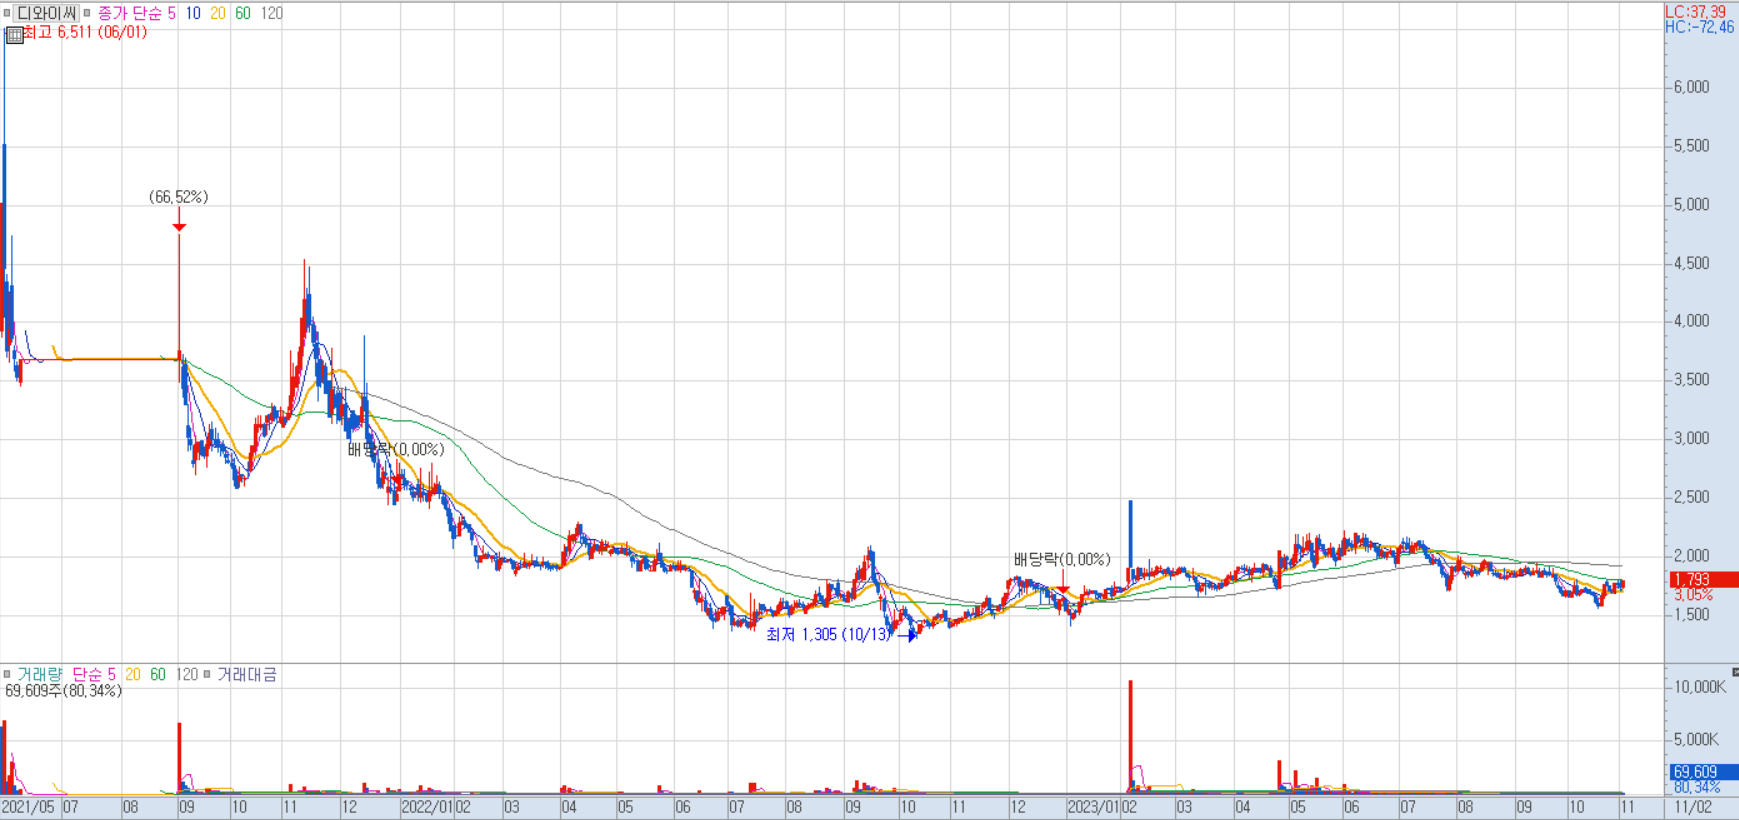Click the 2,500 price axis label
The width and height of the screenshot is (1739, 820).
(x=1691, y=497)
